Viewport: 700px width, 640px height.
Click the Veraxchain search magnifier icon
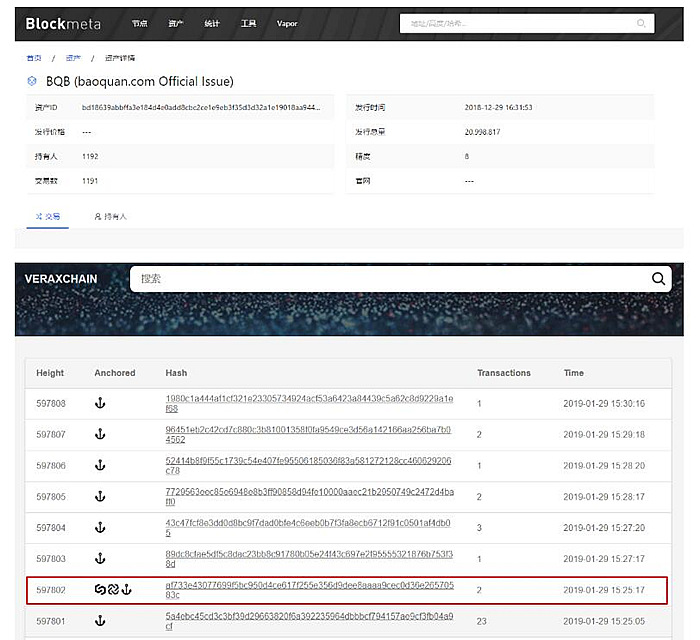(658, 279)
